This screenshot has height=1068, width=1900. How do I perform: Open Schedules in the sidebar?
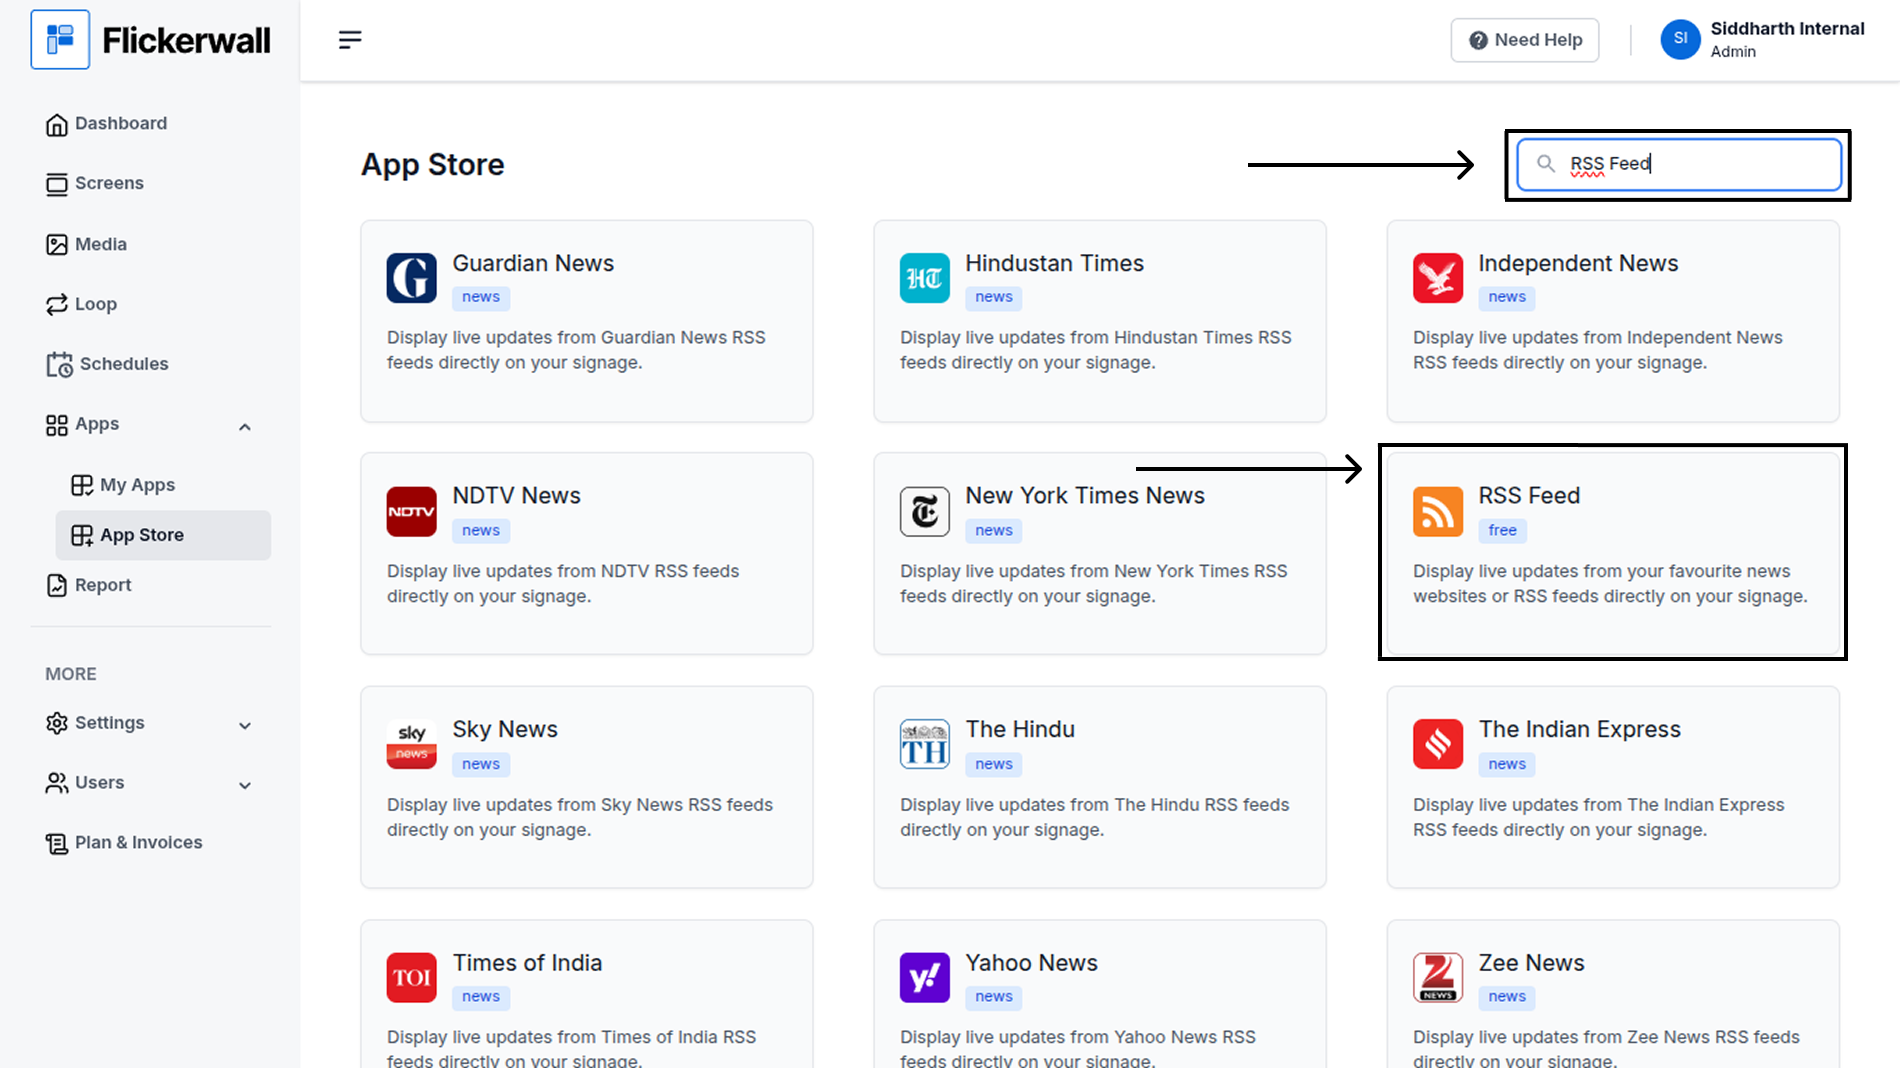pos(108,364)
